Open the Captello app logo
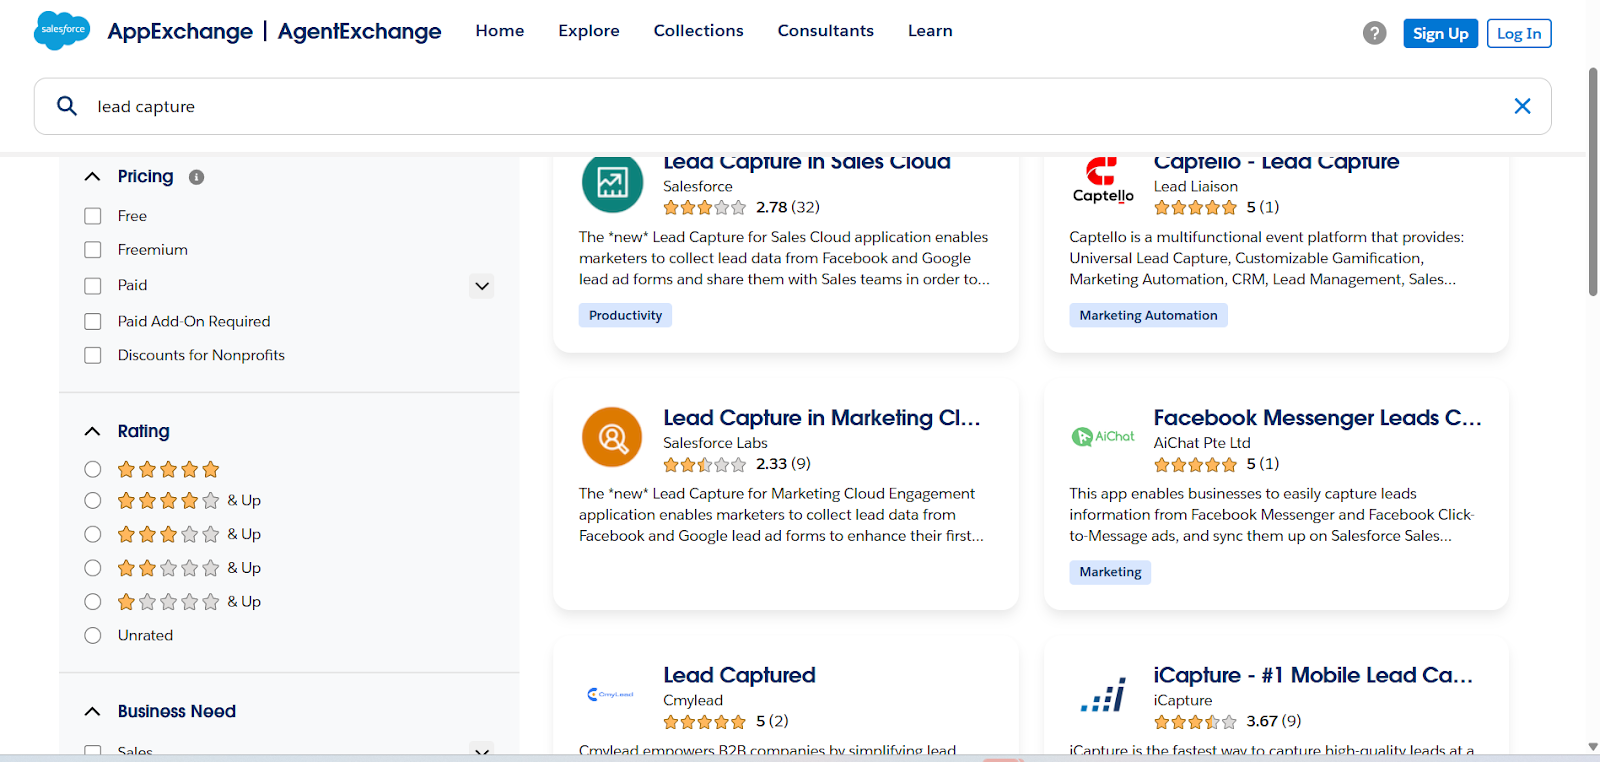The width and height of the screenshot is (1600, 762). 1103,181
